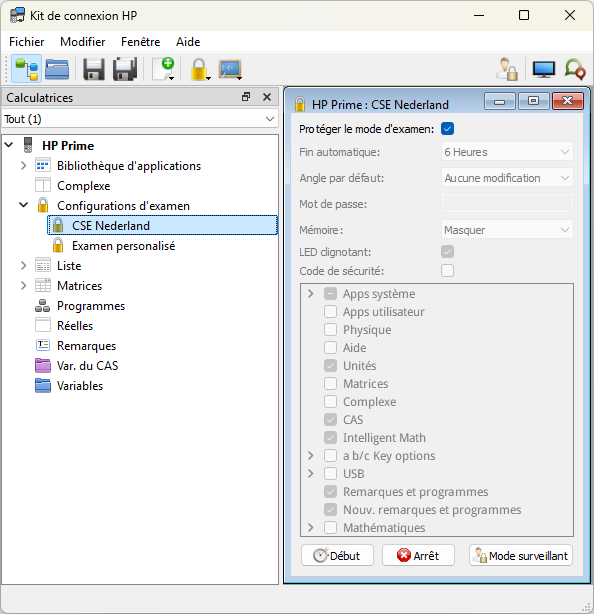Viewport: 594px width, 614px height.
Task: Enable the Physique checkbox in the list
Action: pos(330,330)
